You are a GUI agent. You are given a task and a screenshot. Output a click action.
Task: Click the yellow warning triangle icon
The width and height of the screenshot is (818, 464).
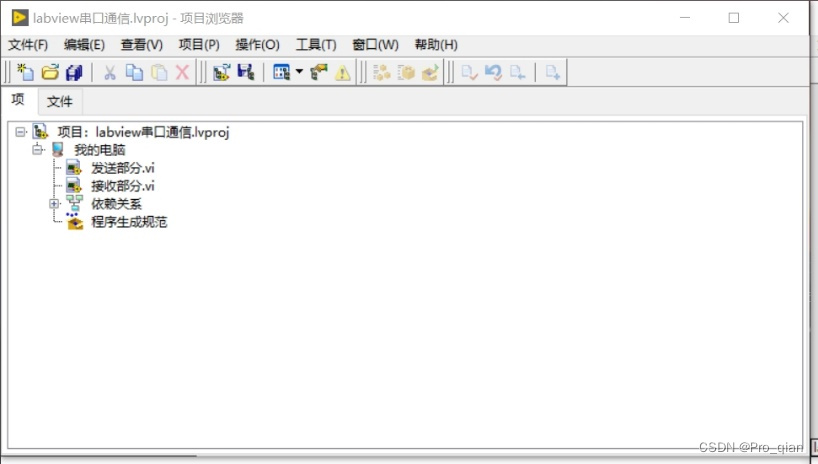[x=343, y=72]
